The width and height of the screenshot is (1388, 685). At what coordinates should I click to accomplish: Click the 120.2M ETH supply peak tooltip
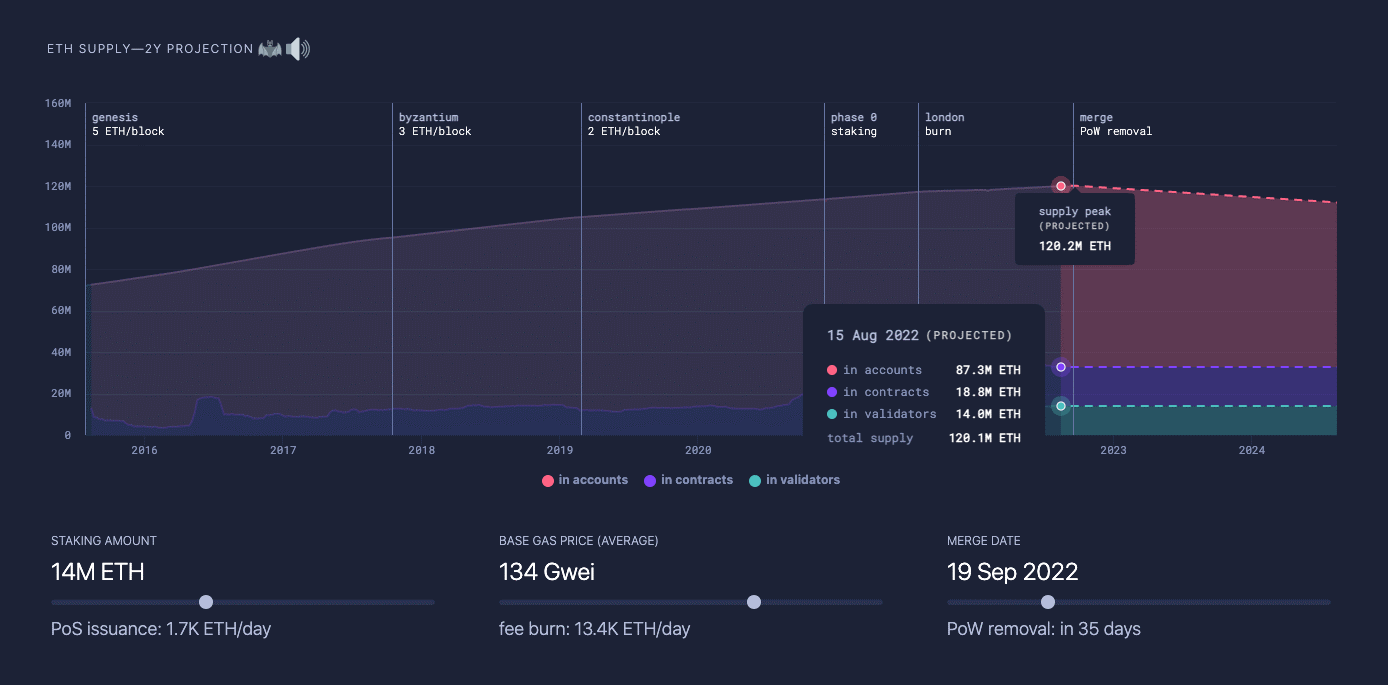point(1074,229)
